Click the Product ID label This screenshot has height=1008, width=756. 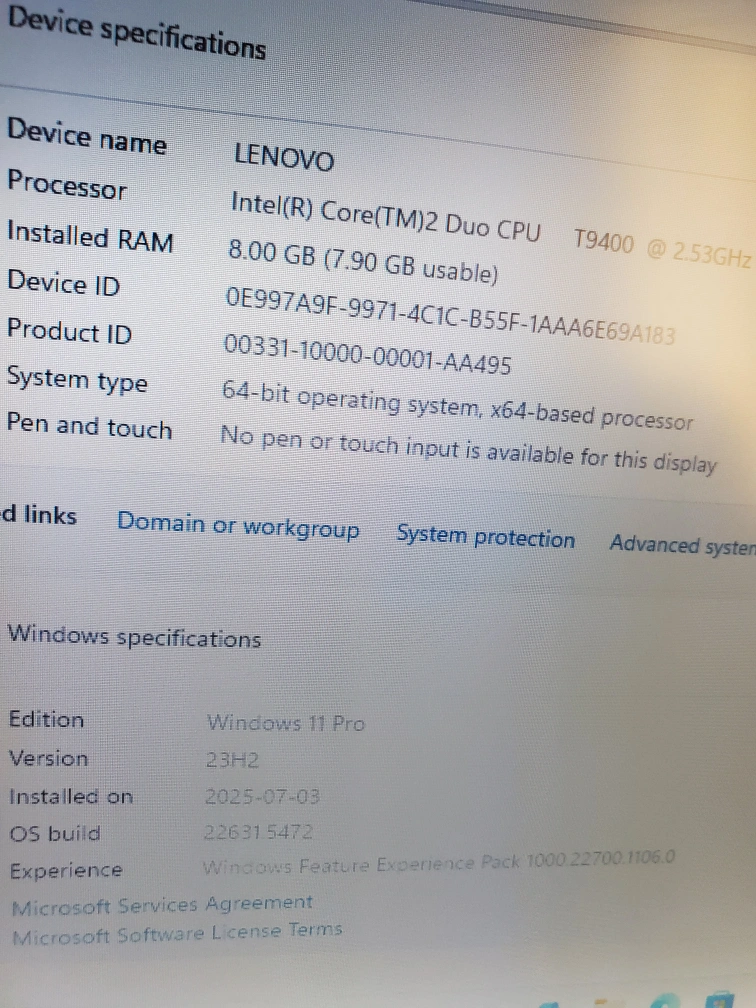tap(69, 331)
